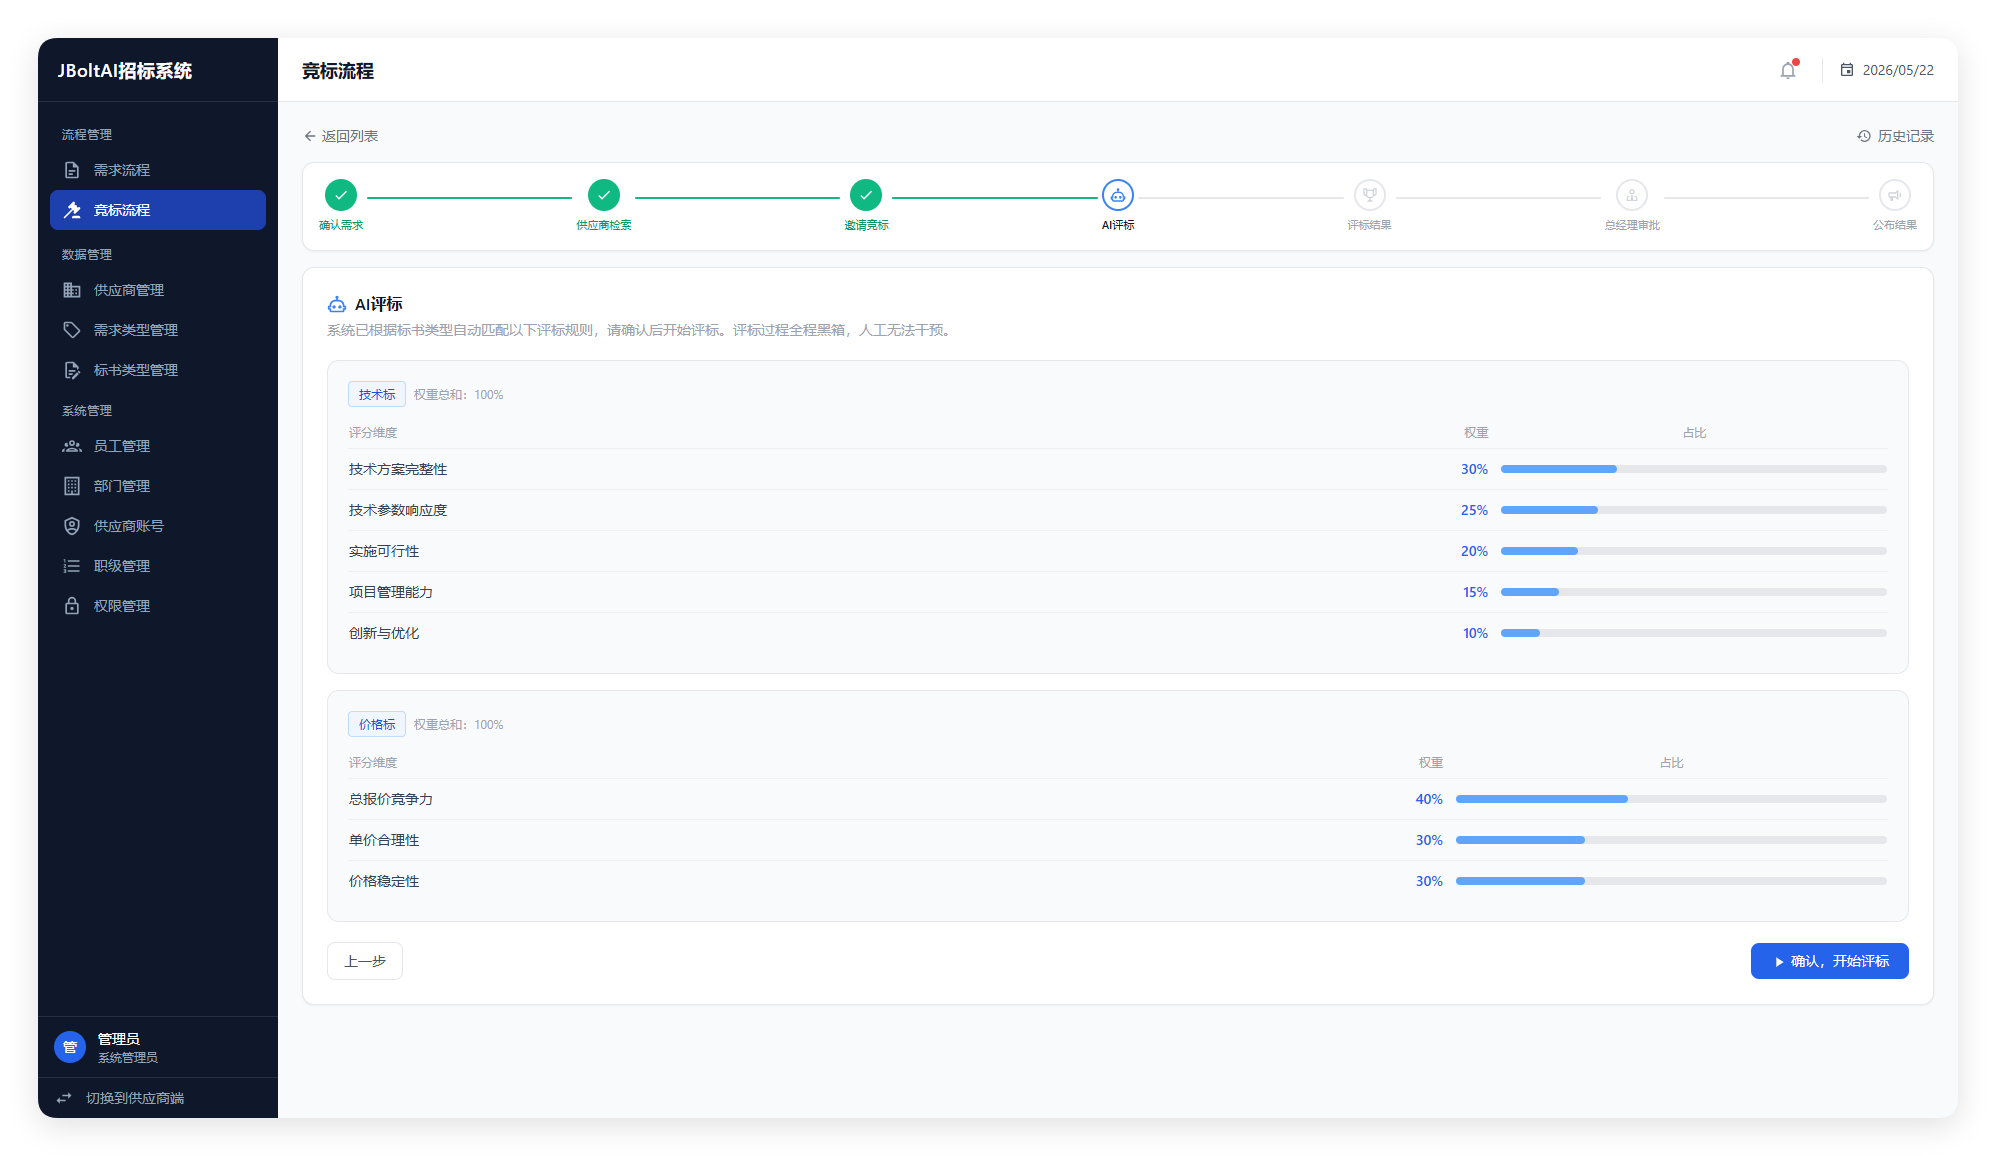Image resolution: width=1996 pixels, height=1156 pixels.
Task: Go to 职级管理
Action: pos(158,566)
